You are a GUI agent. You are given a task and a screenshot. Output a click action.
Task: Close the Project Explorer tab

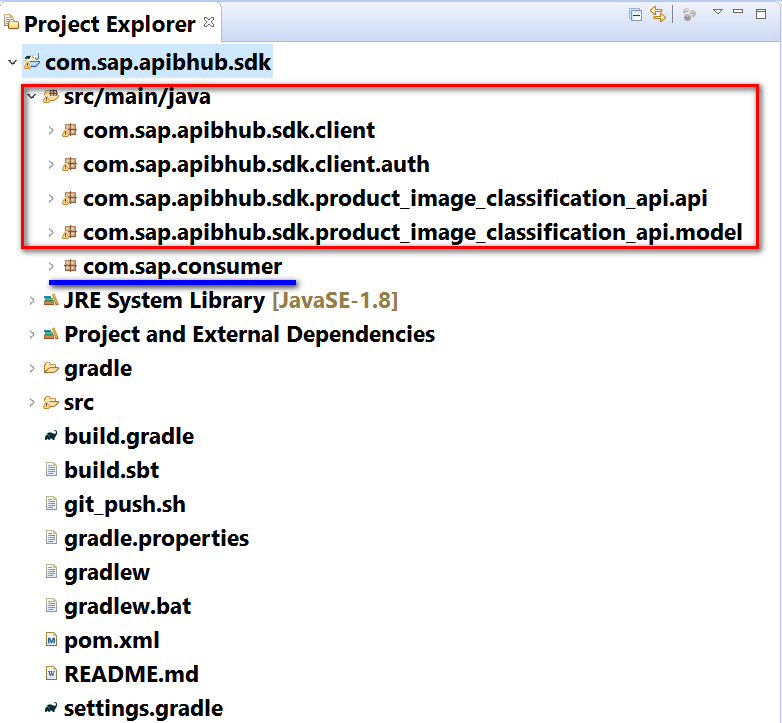[209, 22]
